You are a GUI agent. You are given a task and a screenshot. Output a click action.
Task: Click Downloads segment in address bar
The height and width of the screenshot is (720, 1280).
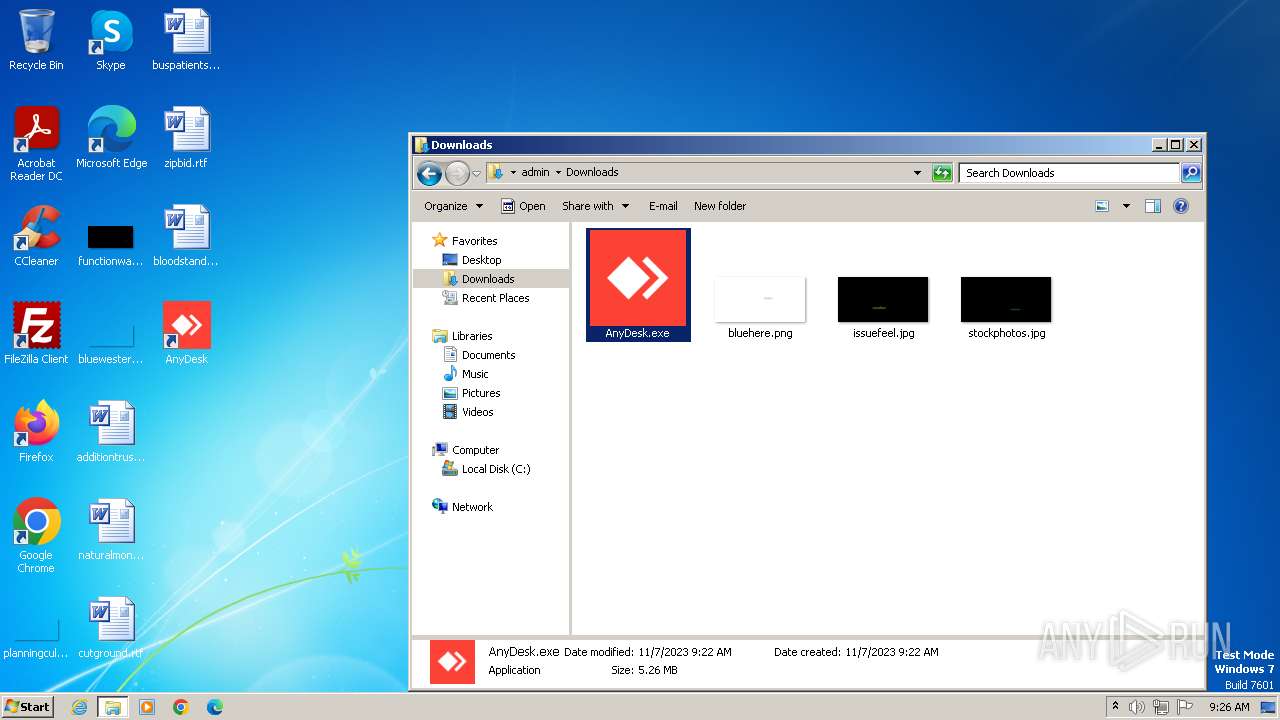click(x=592, y=172)
